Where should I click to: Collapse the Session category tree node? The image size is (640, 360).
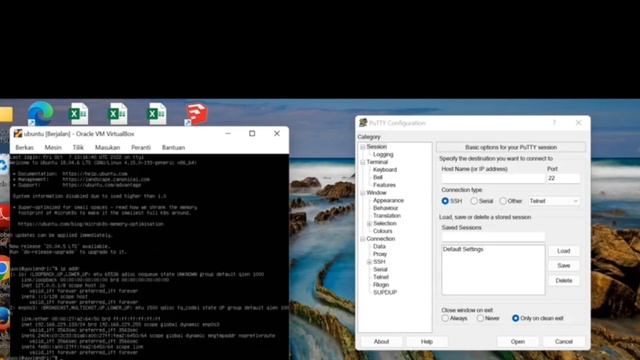coord(362,147)
